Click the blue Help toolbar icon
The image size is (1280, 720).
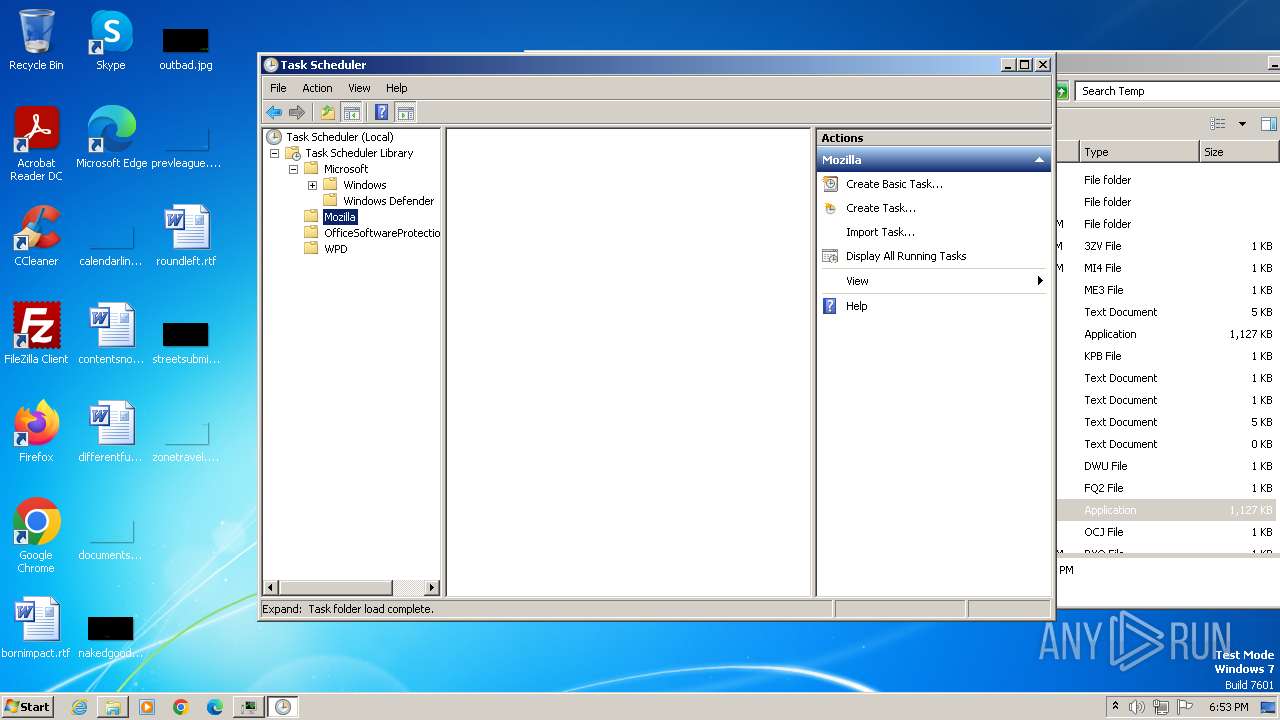tap(381, 112)
